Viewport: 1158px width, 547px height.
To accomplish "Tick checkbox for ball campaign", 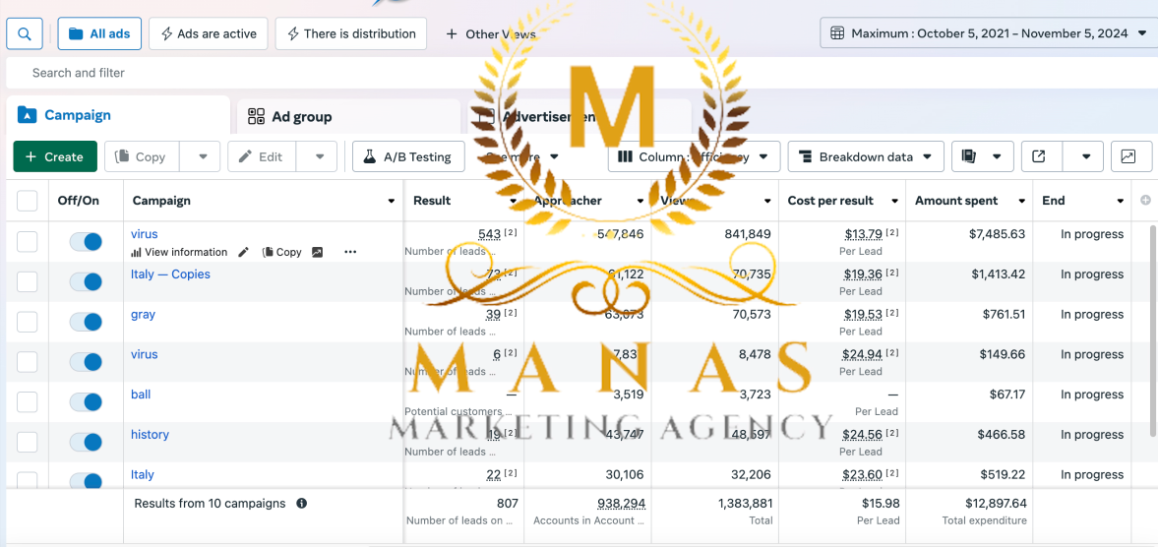I will [27, 402].
